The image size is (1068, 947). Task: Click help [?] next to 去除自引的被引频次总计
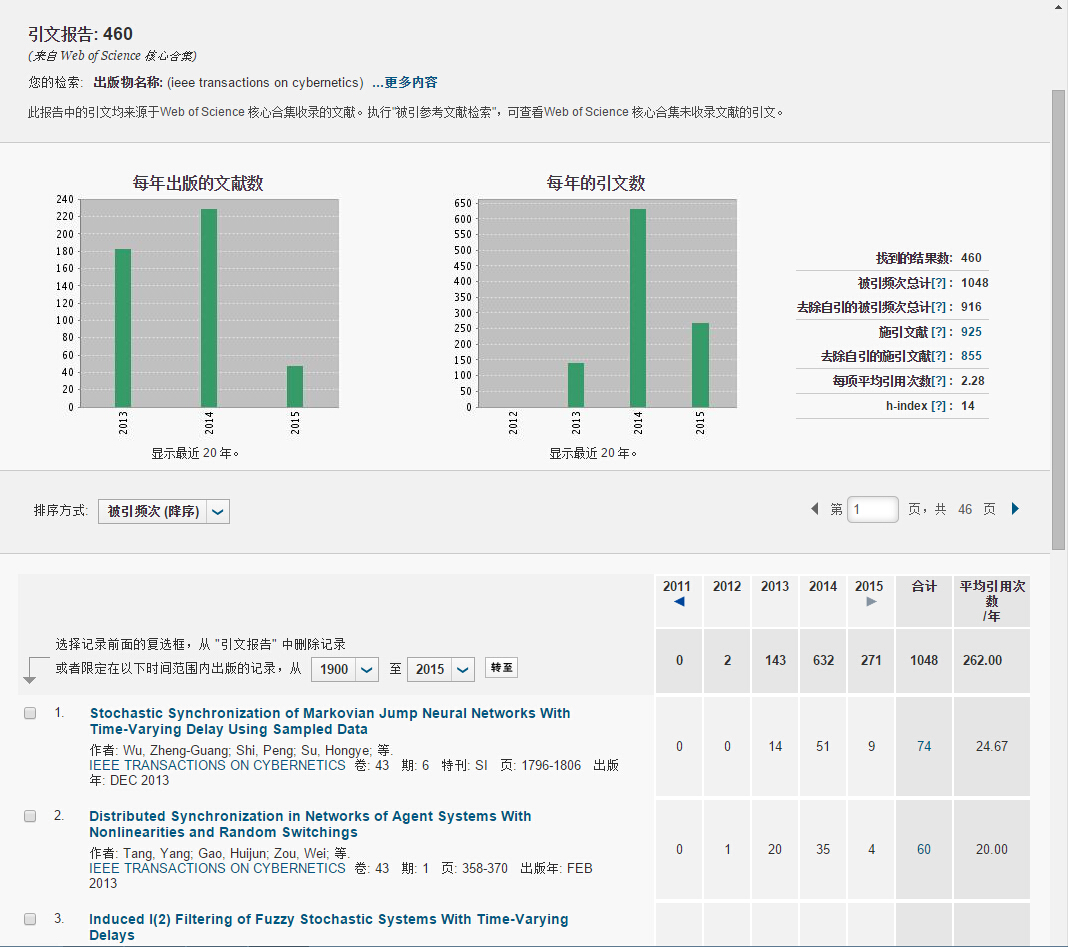coord(939,307)
